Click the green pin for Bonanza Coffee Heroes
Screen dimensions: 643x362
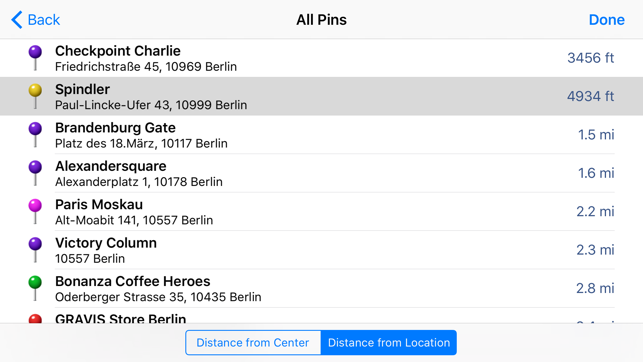pyautogui.click(x=35, y=288)
